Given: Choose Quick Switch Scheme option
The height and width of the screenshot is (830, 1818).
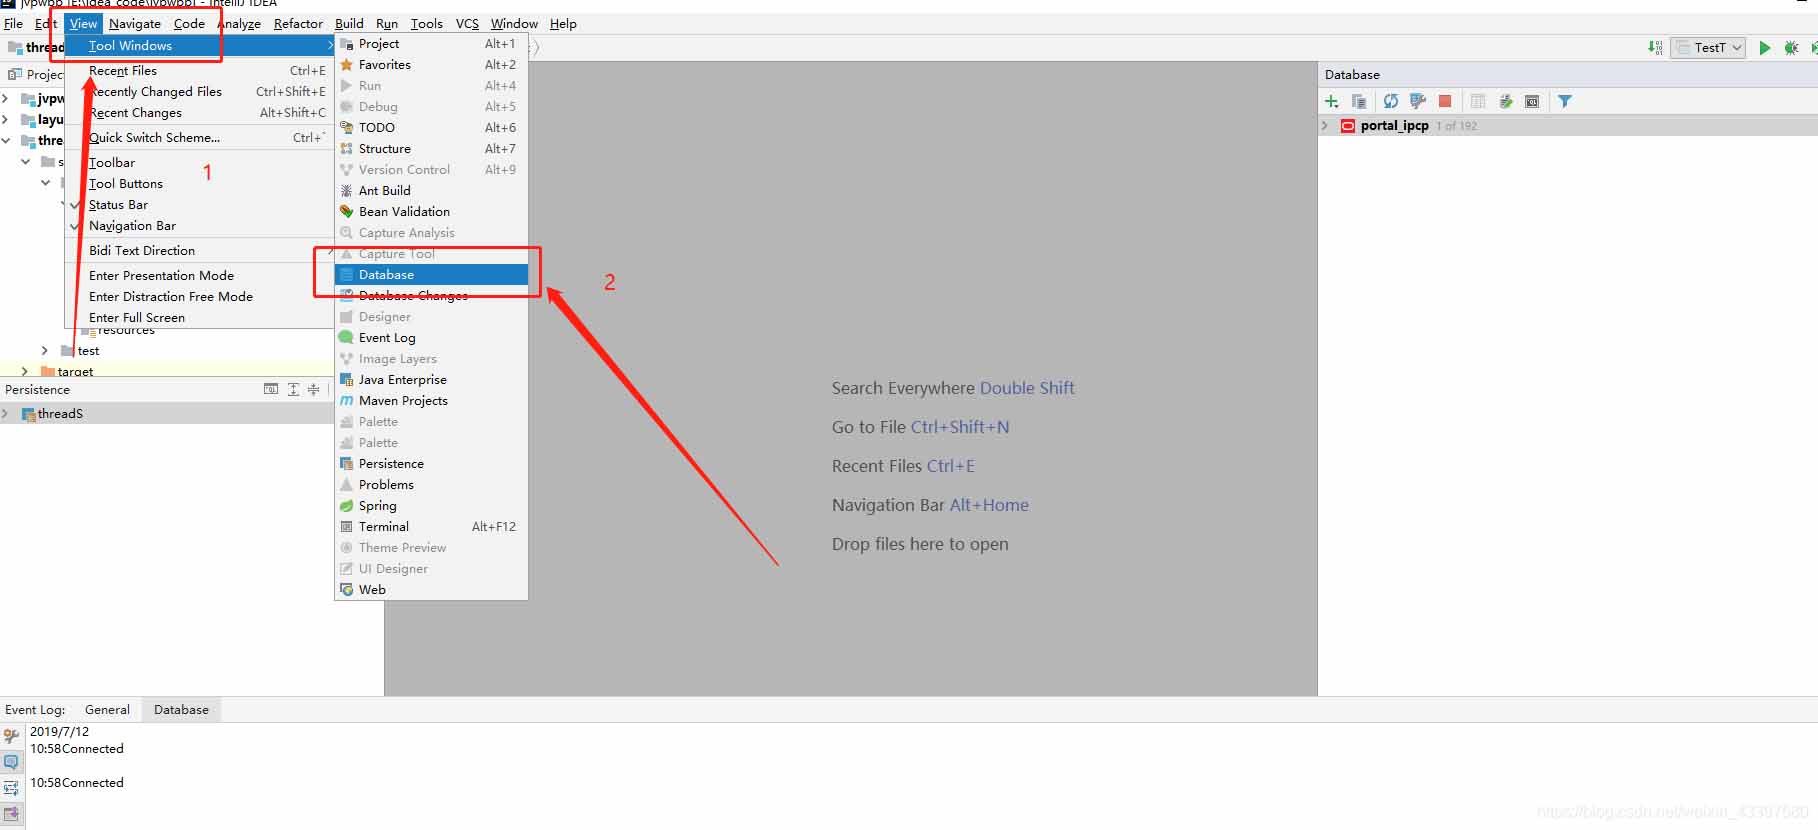Looking at the screenshot, I should point(199,138).
